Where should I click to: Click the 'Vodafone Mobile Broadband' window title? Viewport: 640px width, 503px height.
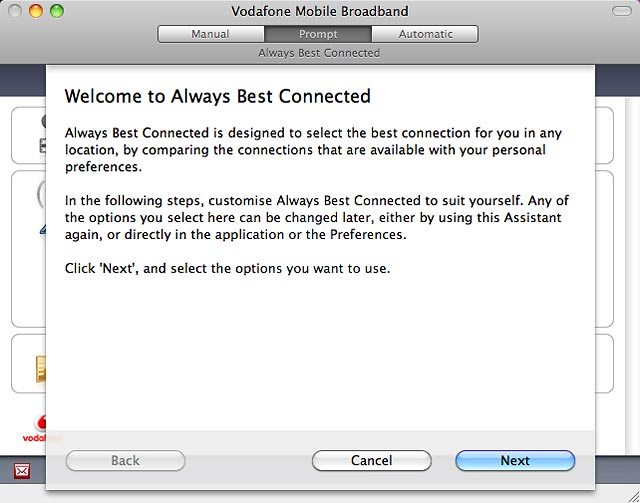[320, 11]
